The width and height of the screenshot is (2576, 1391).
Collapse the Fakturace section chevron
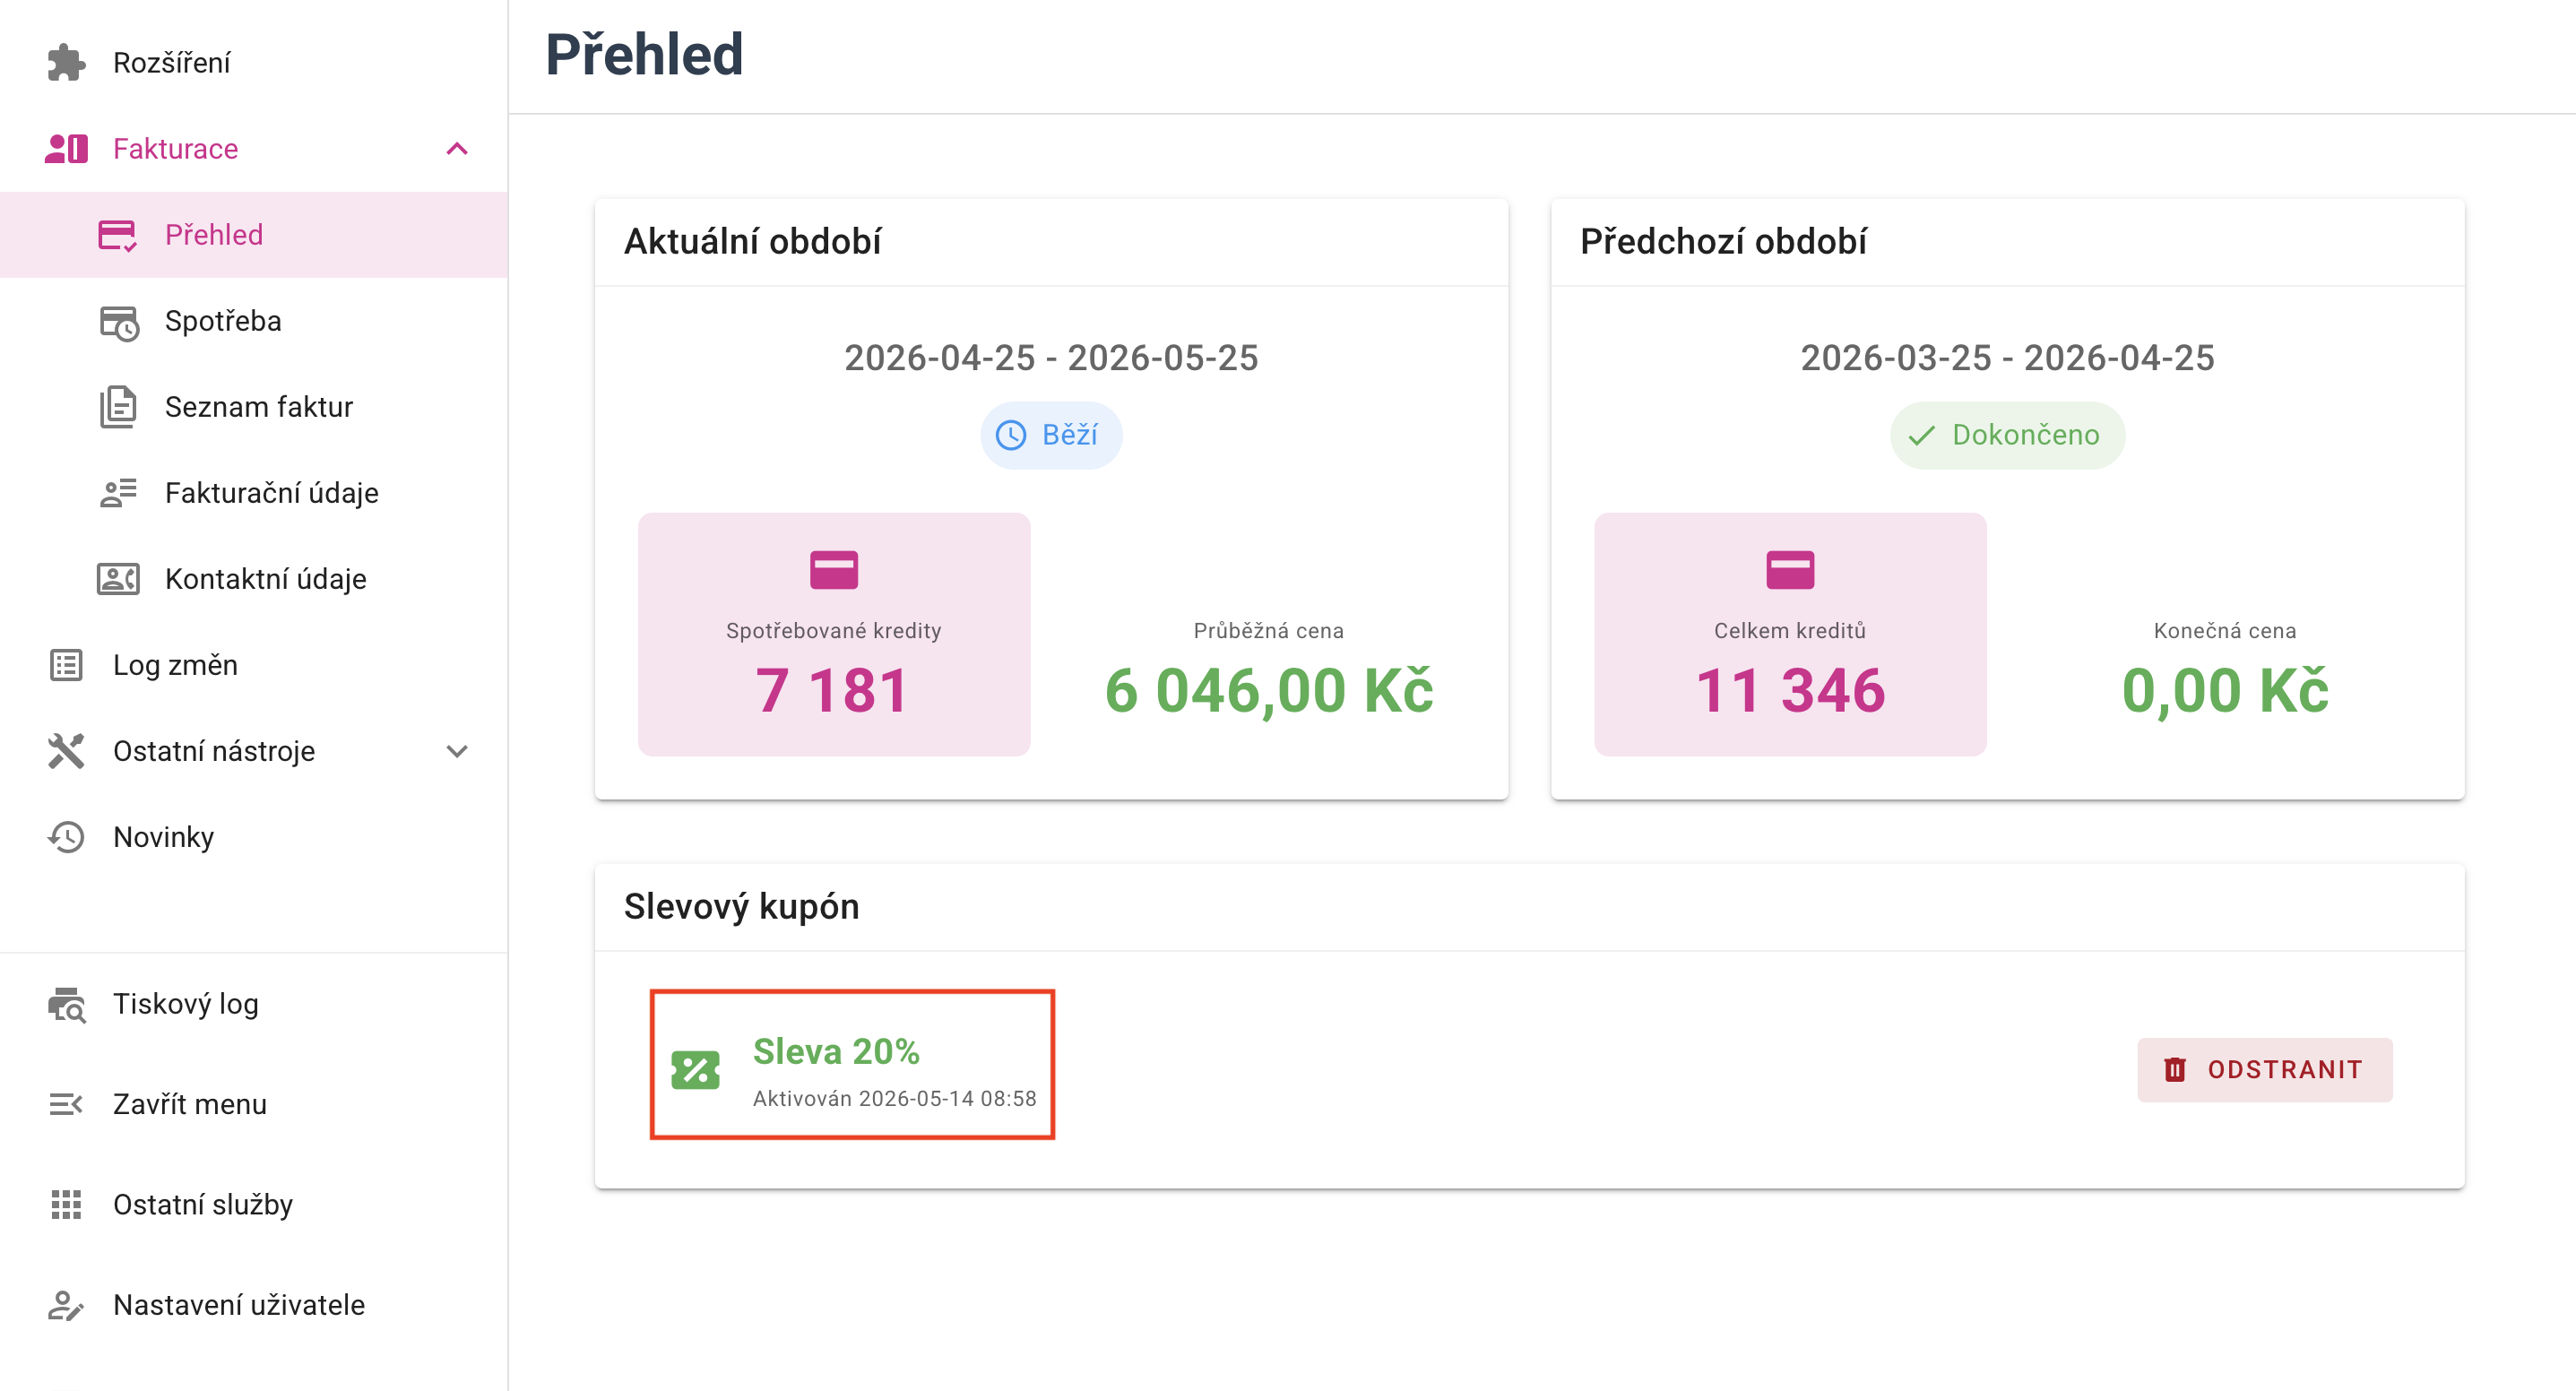457,149
